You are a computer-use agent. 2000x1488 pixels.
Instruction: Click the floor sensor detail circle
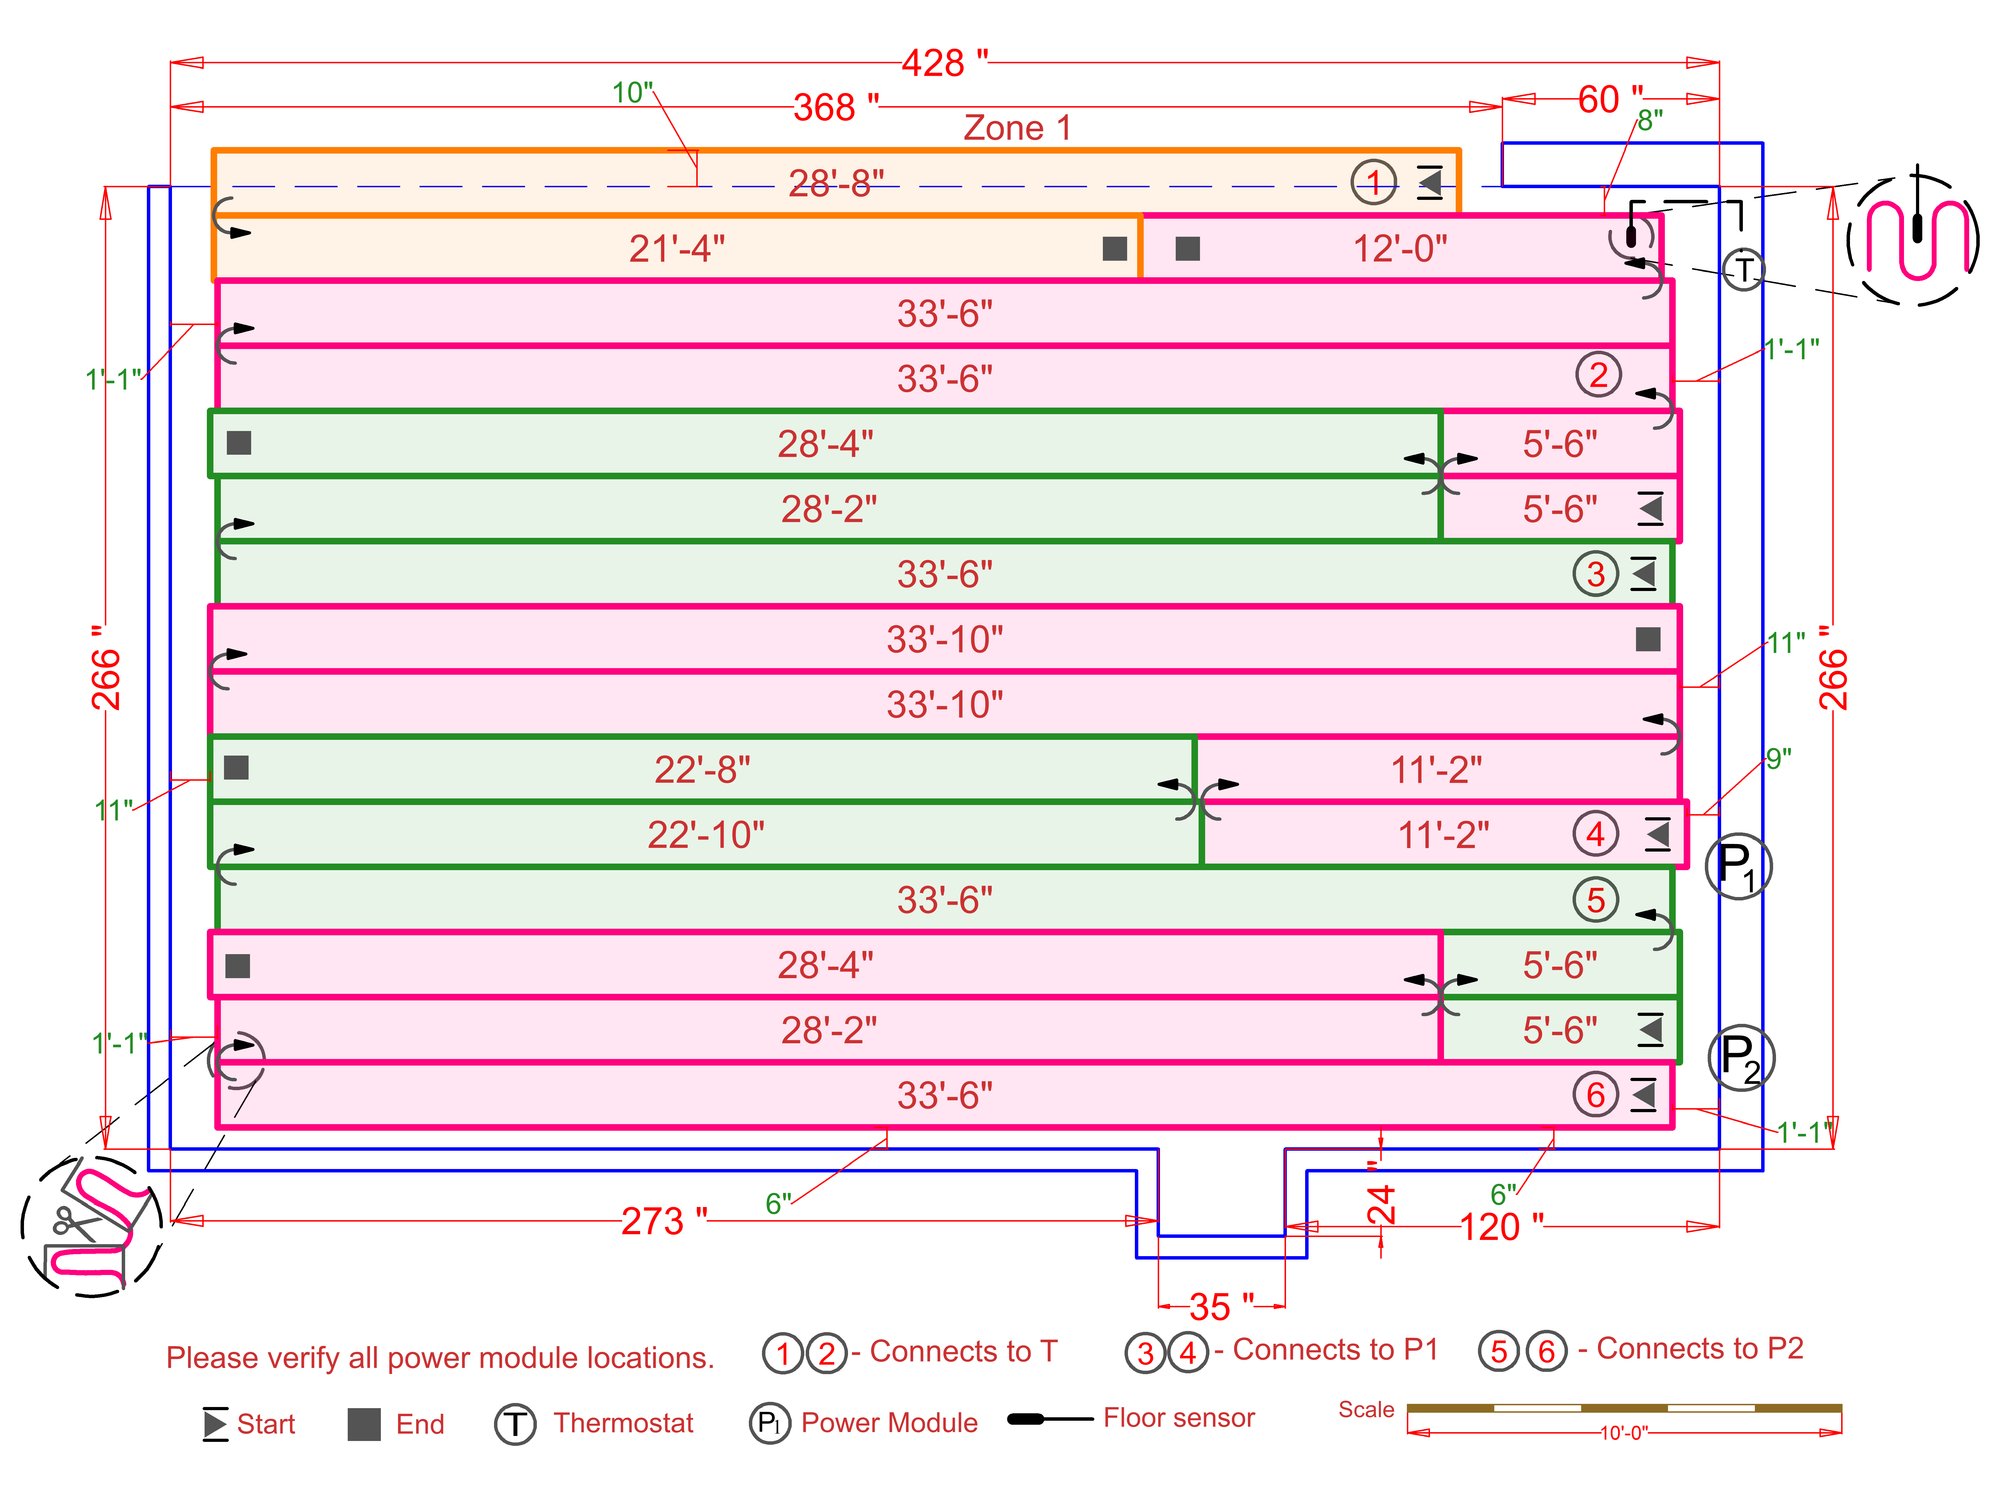(1913, 241)
